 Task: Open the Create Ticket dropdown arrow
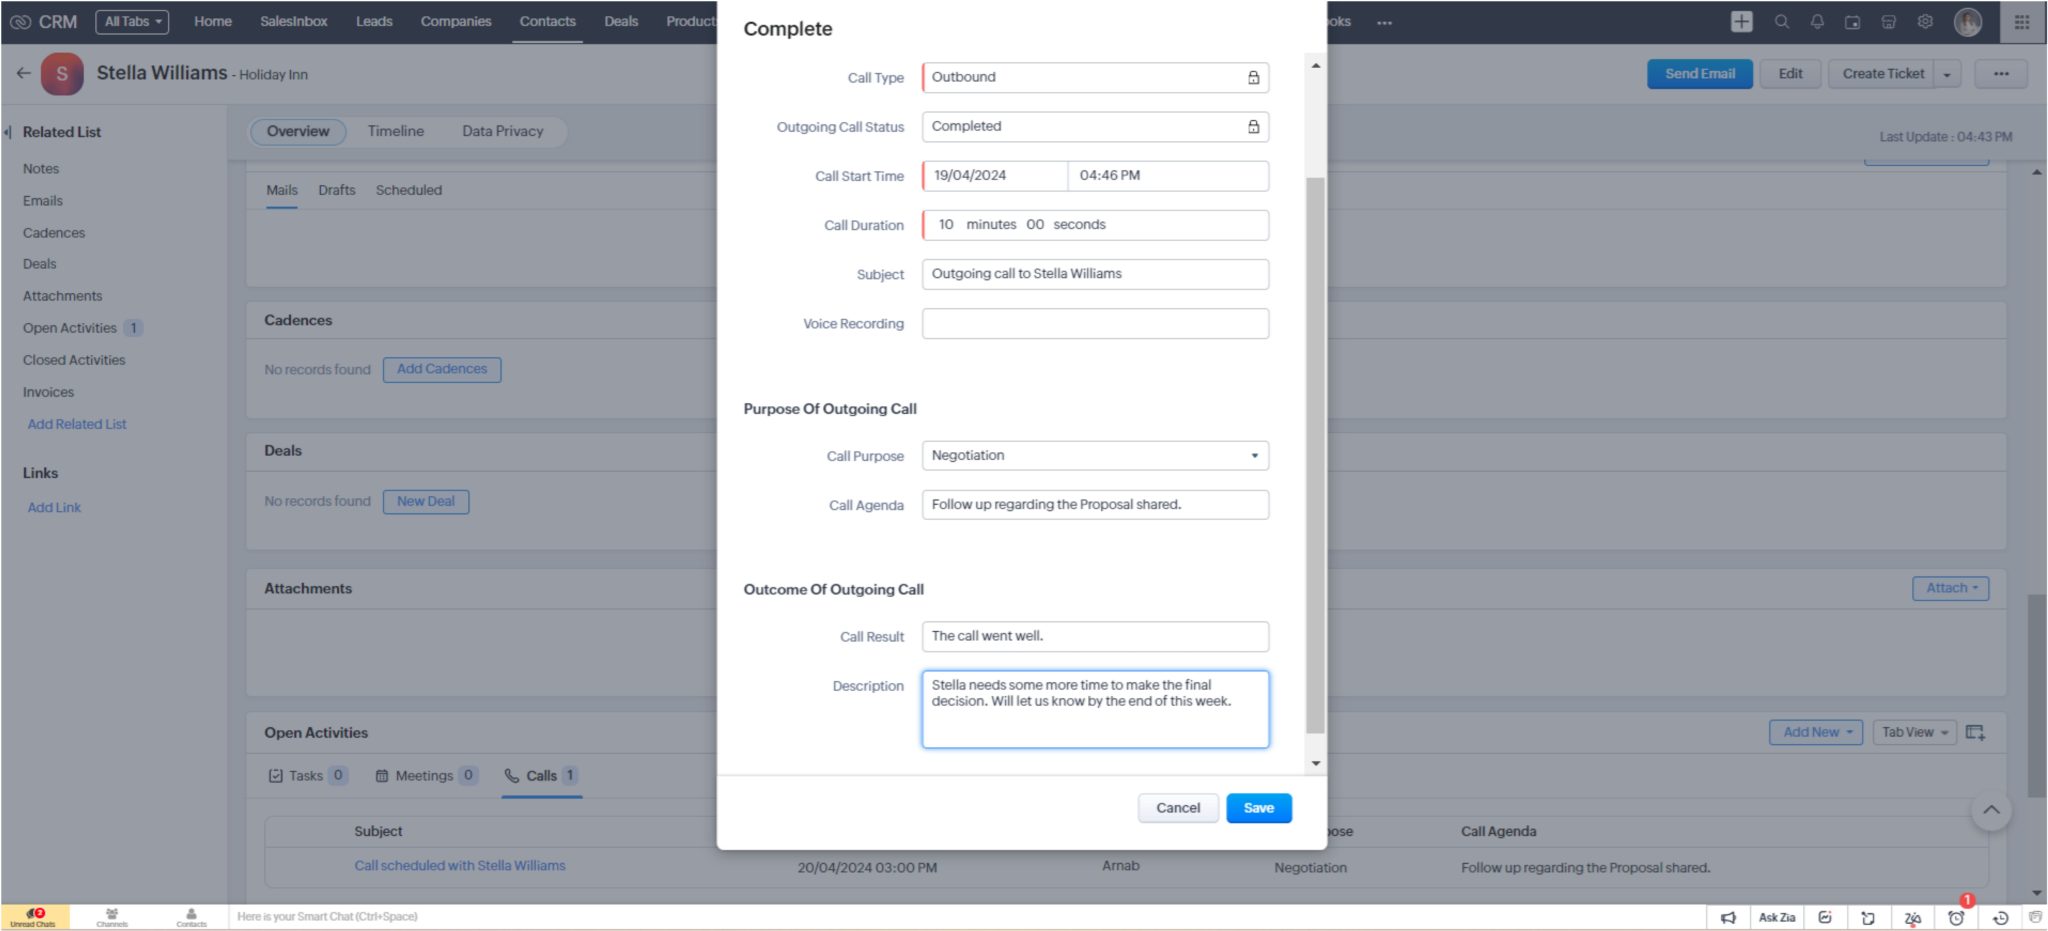click(1947, 73)
